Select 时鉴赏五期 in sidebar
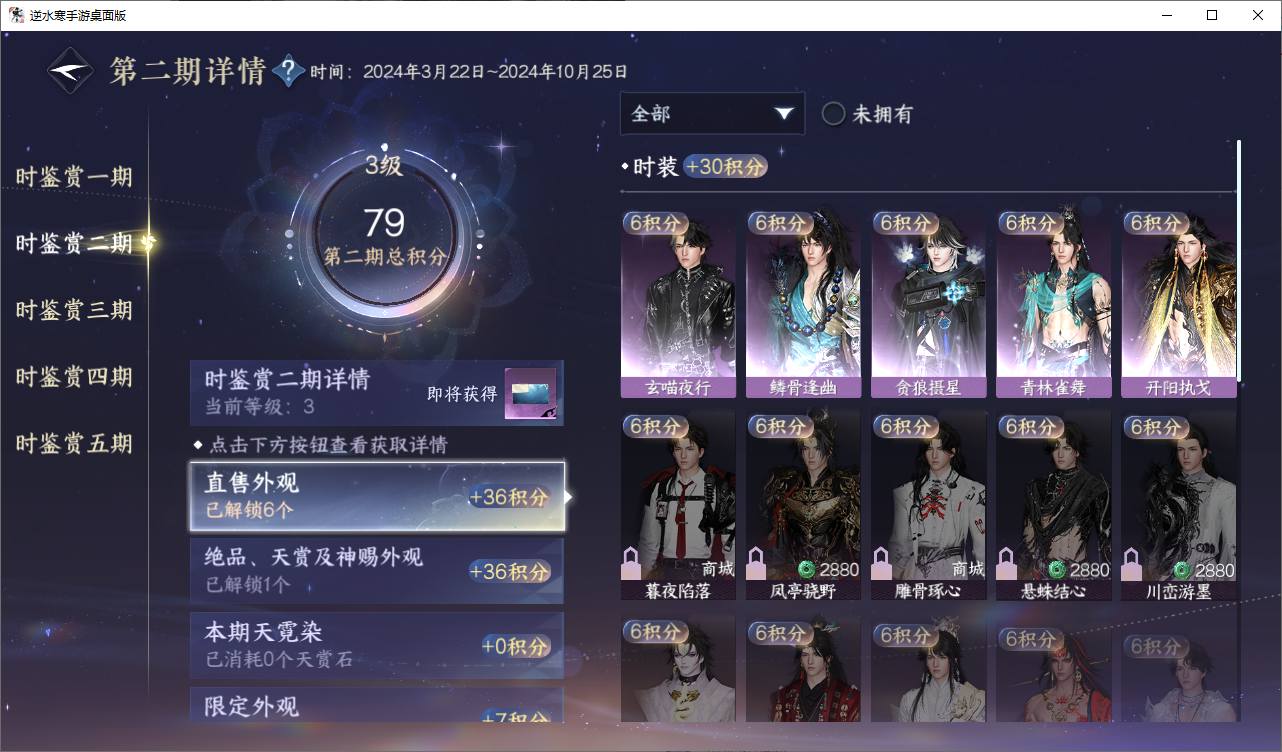 coord(74,443)
